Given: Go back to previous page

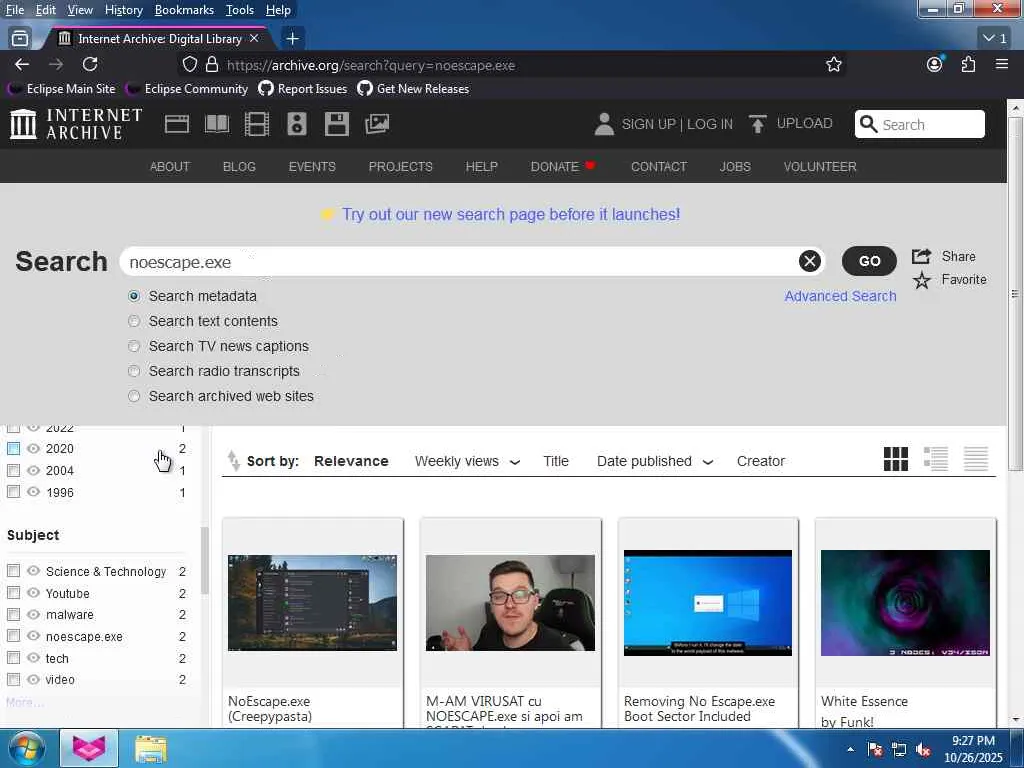Looking at the screenshot, I should click(22, 64).
